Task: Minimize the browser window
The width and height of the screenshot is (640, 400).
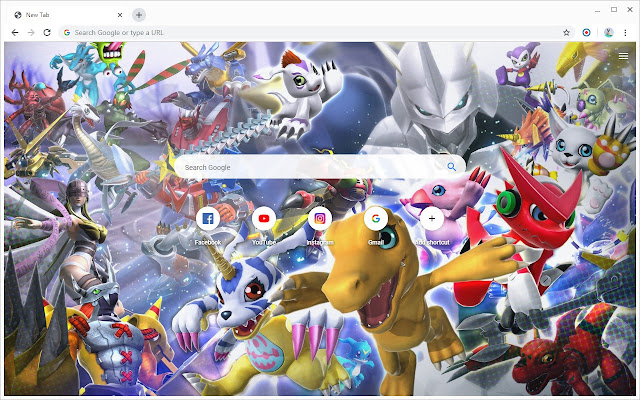Action: 598,10
